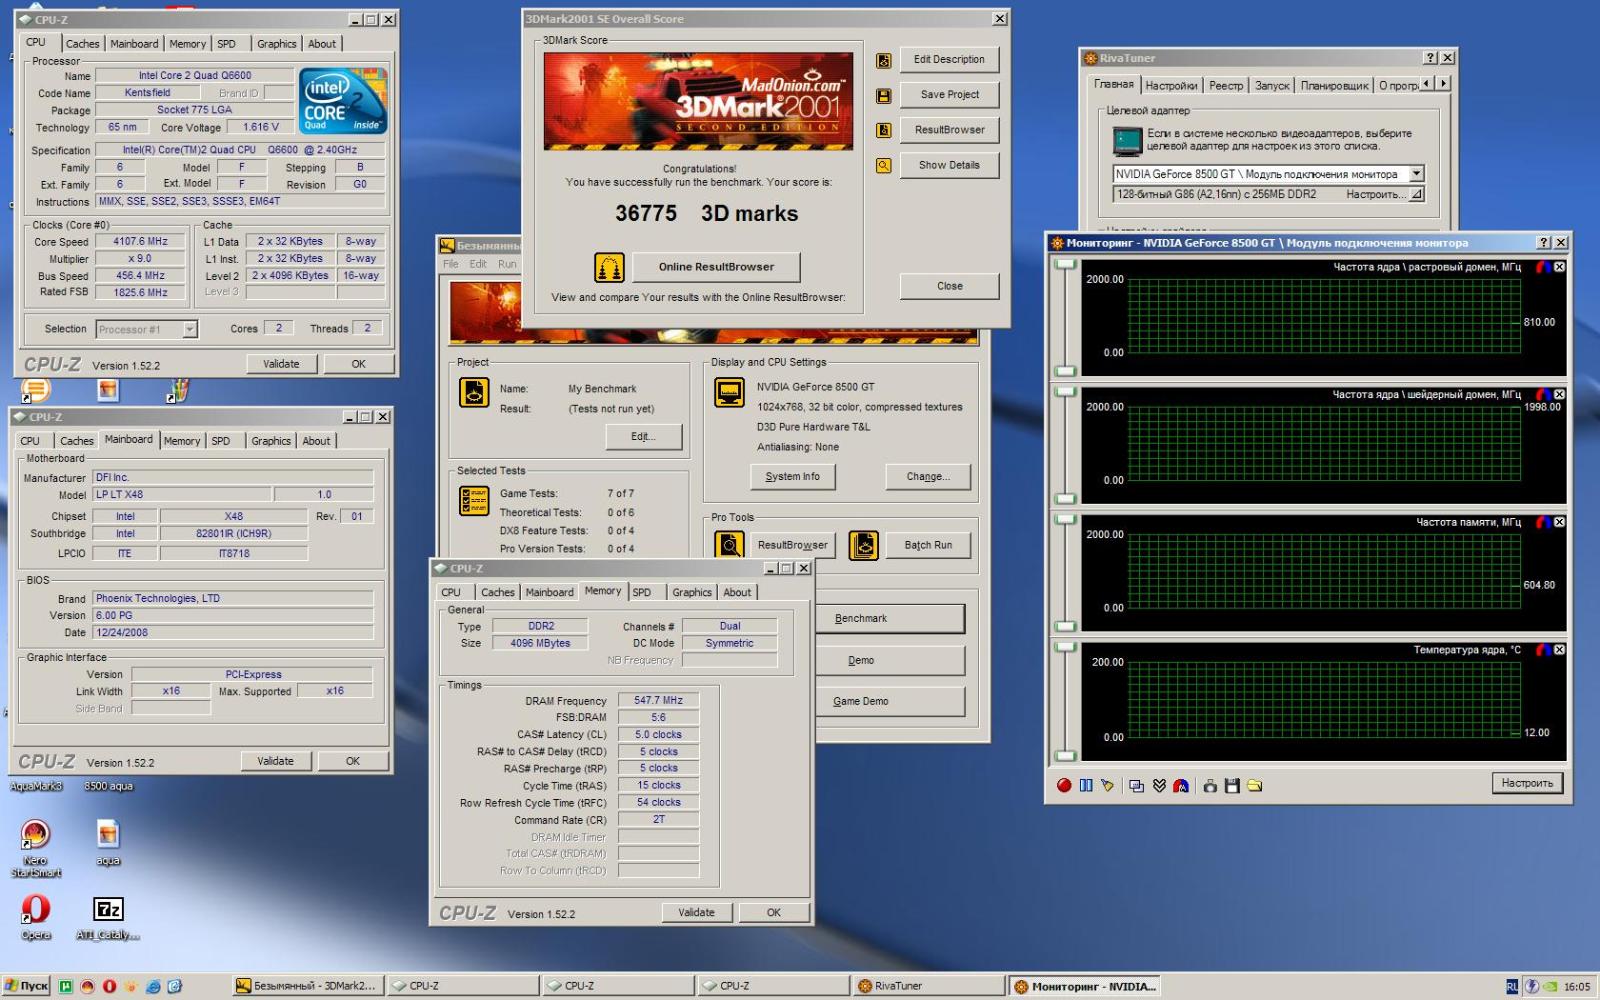1600x1000 pixels.
Task: Click the double down-arrow icon in monitoring toolbar
Action: click(1159, 786)
